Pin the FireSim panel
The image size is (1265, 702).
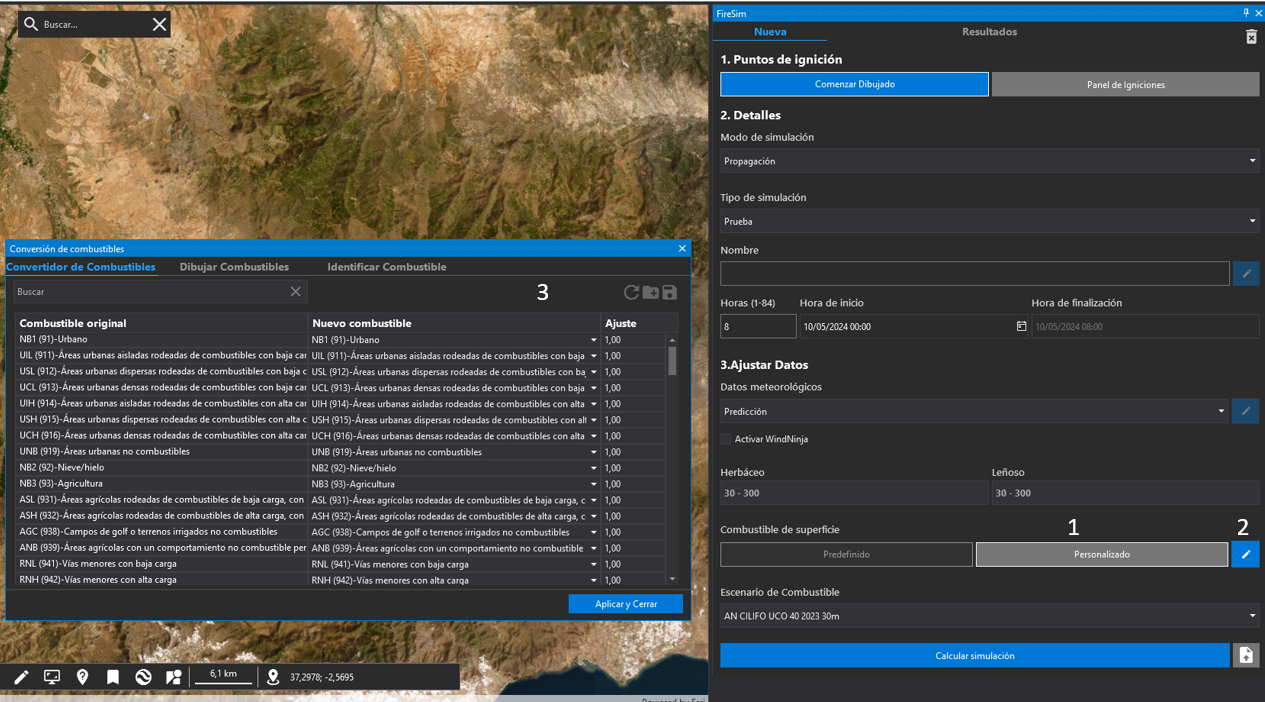(1246, 13)
